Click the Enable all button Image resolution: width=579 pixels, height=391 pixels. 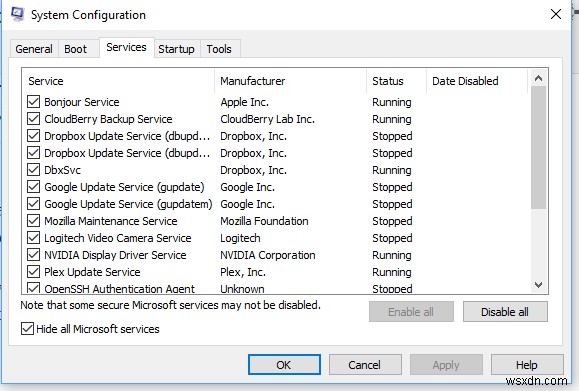411,312
